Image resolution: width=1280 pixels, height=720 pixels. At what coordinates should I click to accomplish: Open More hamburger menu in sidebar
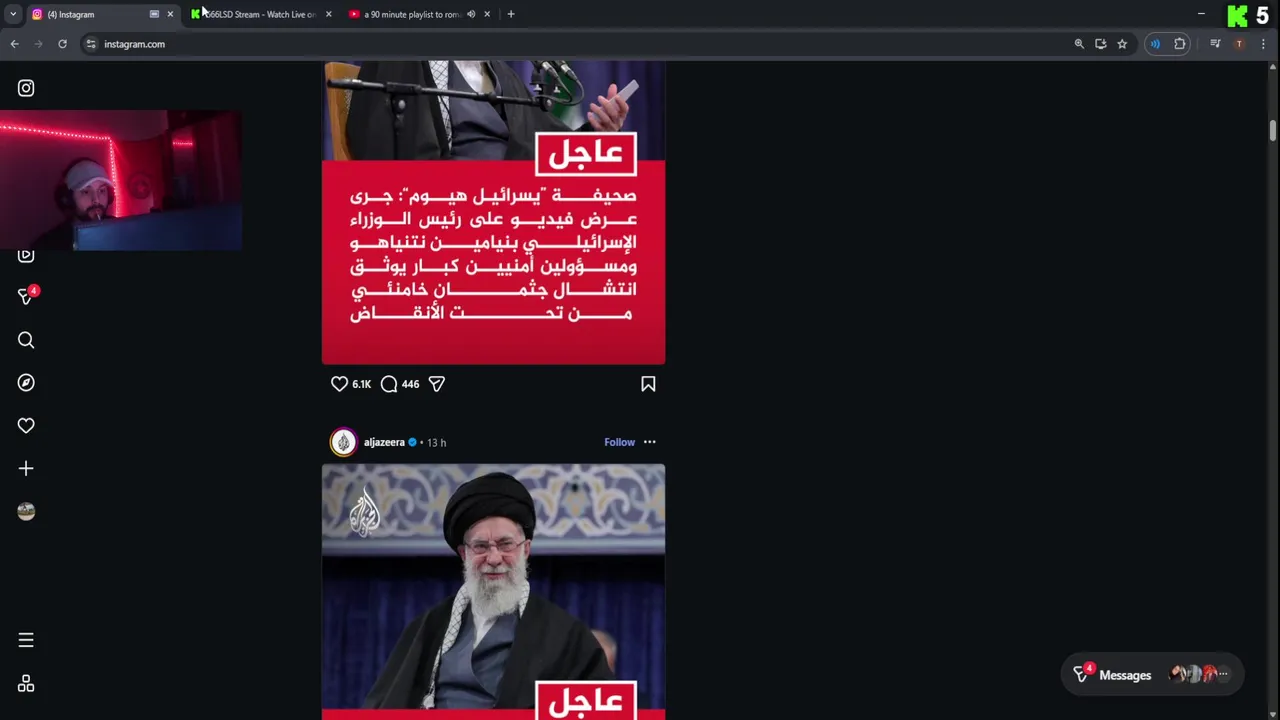tap(26, 640)
